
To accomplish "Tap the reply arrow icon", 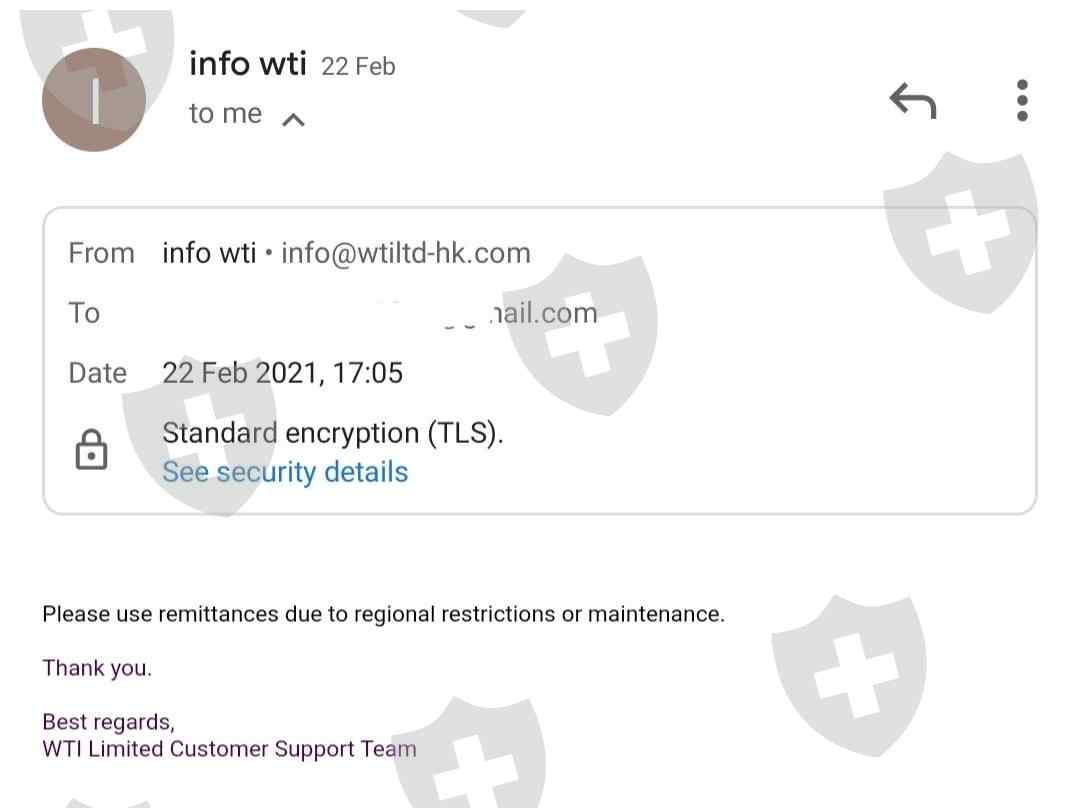I will point(912,100).
